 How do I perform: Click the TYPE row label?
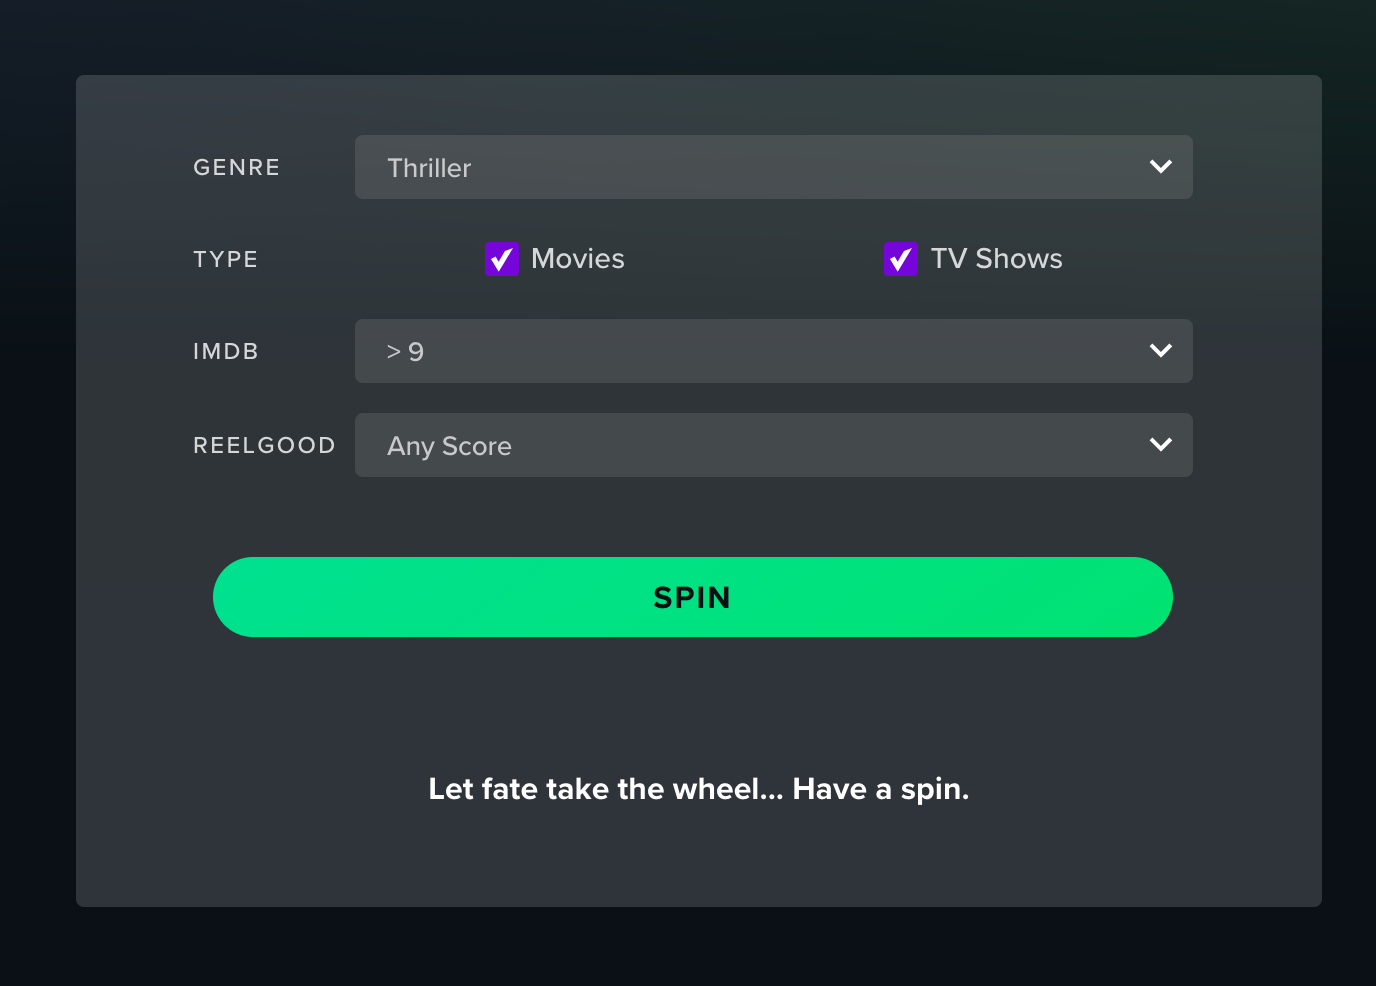(226, 260)
